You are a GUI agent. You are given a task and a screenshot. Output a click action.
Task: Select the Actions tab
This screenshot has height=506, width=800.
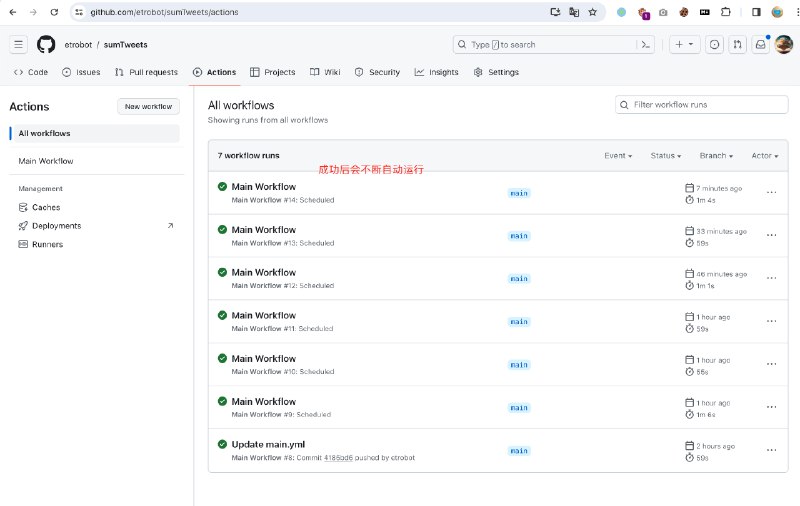[x=214, y=72]
